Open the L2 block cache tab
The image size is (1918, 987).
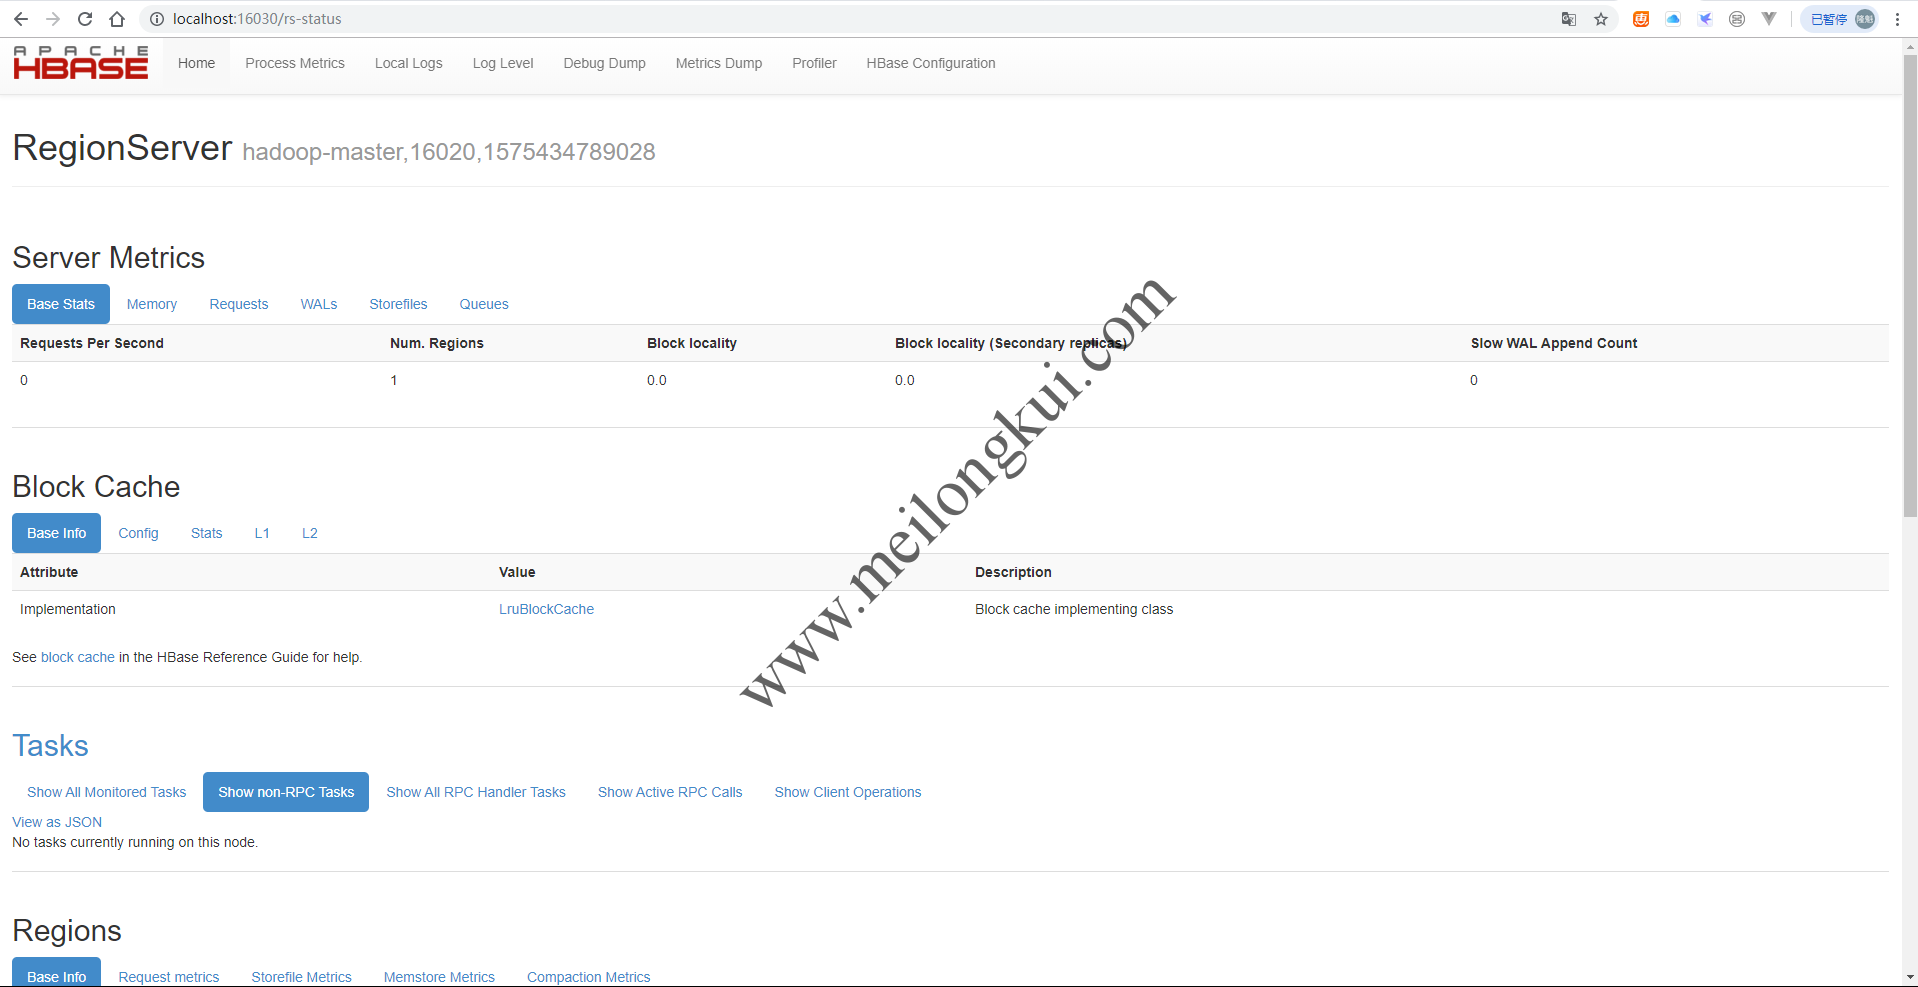(x=310, y=533)
